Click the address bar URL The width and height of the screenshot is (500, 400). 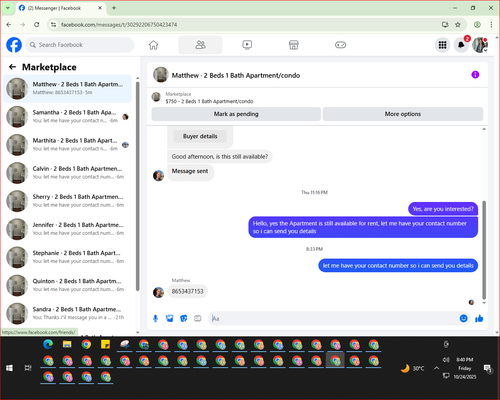coord(119,25)
